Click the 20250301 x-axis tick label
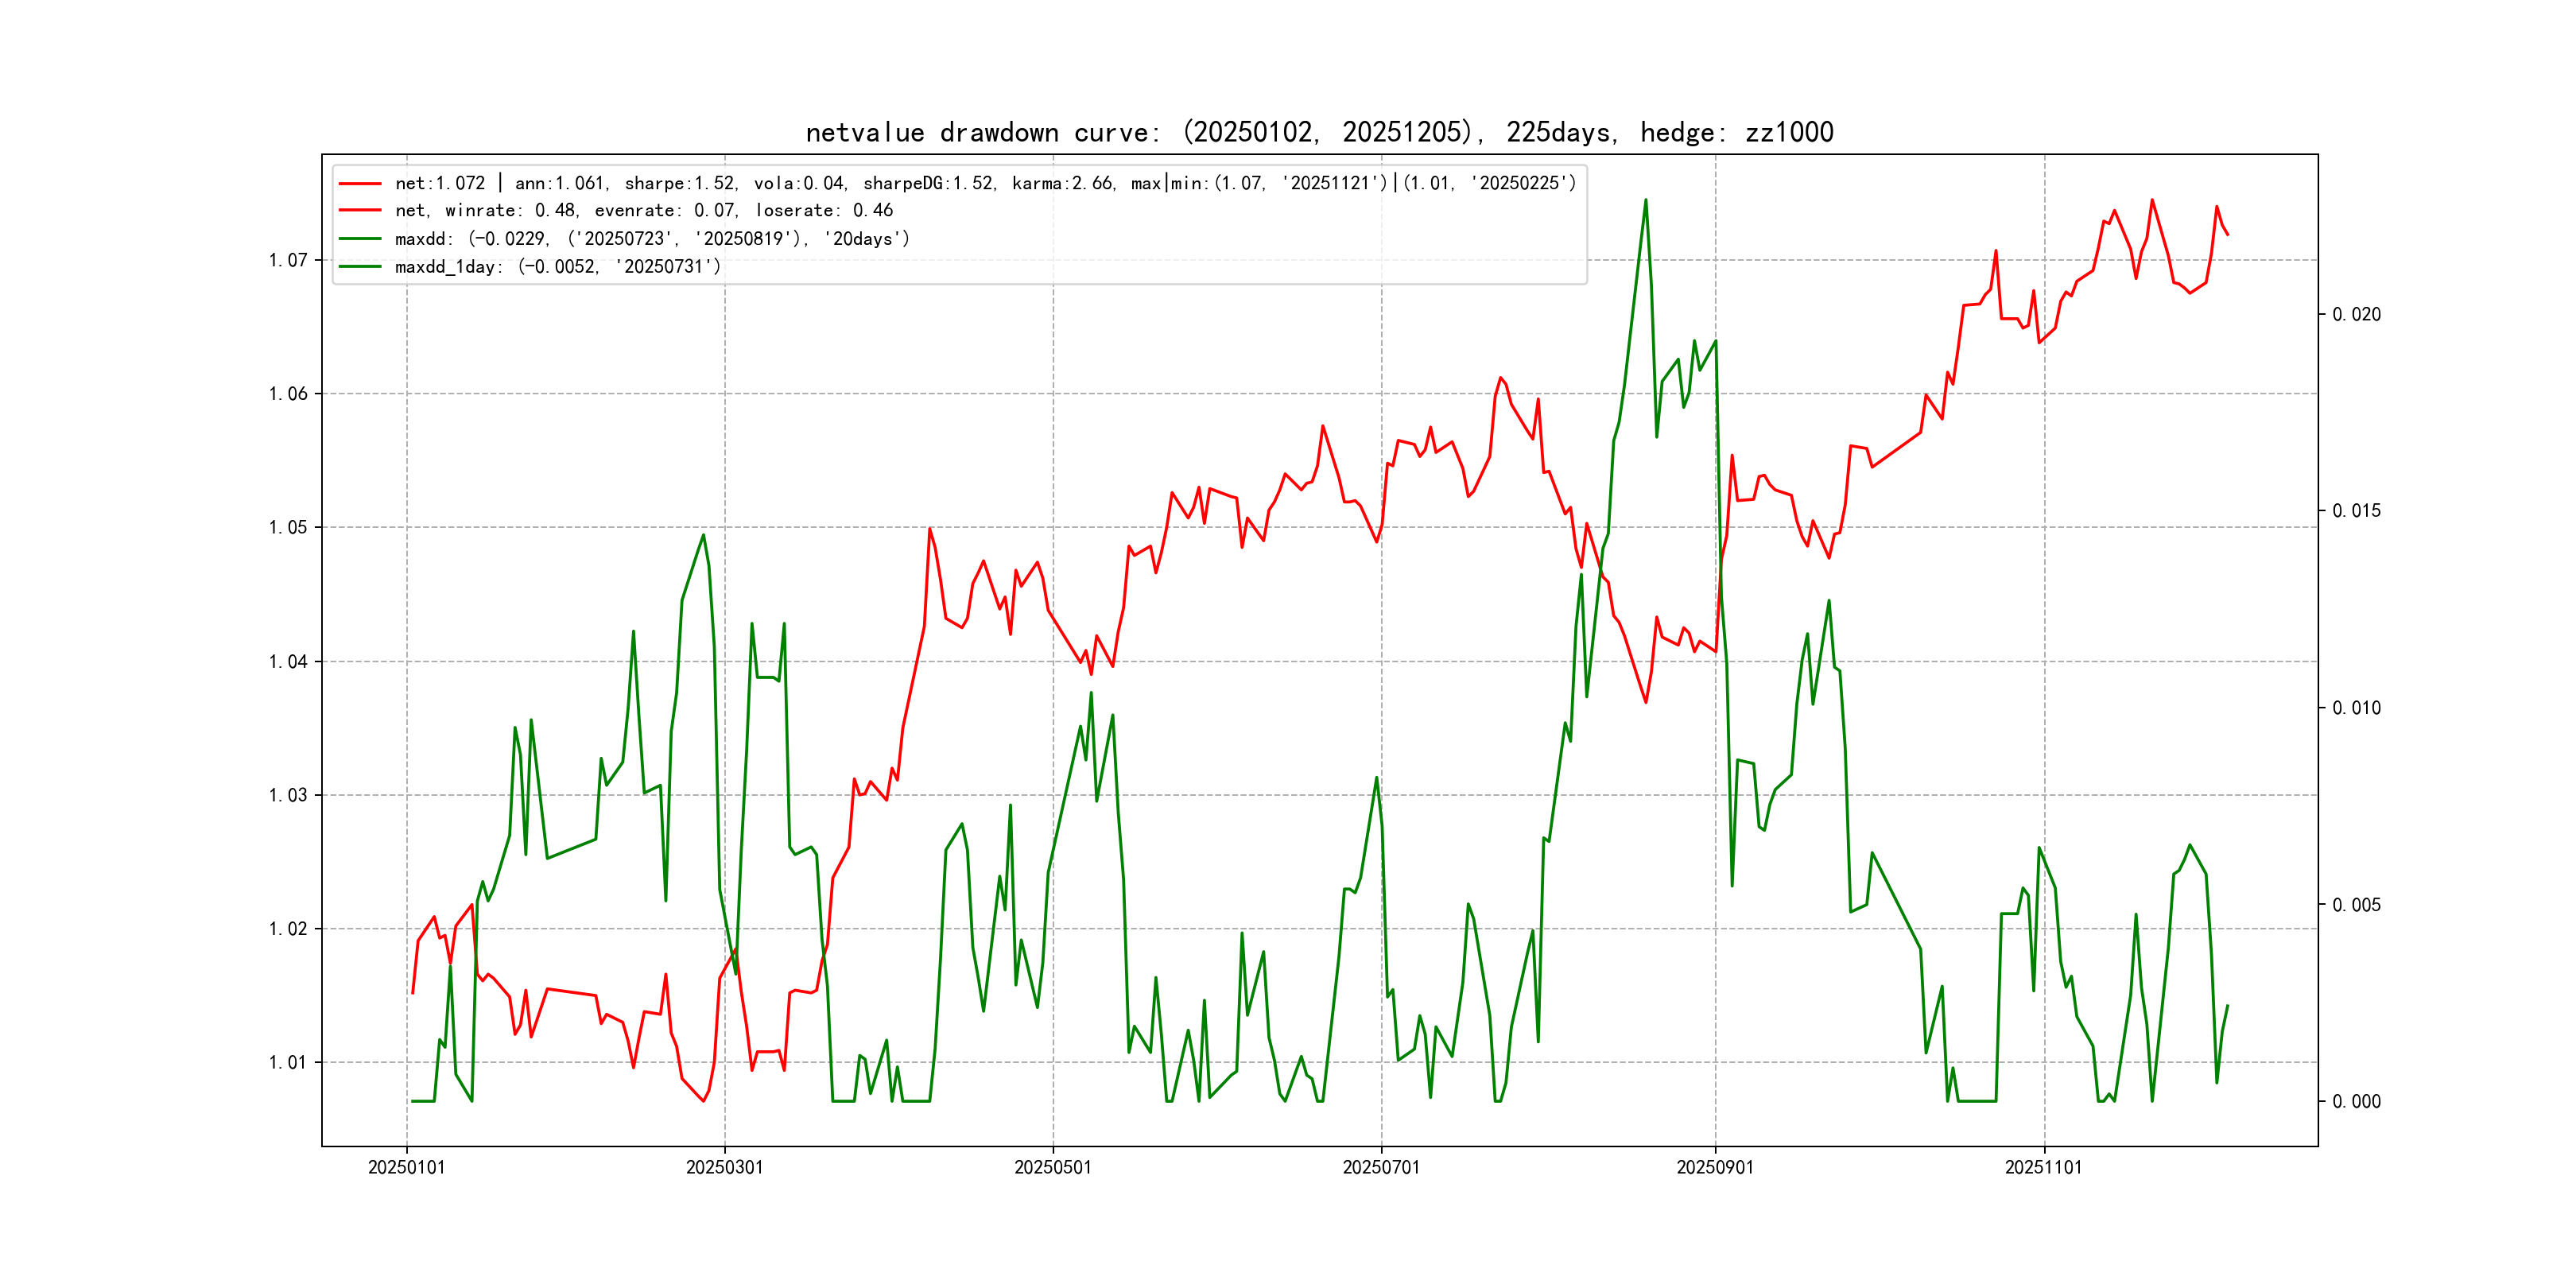This screenshot has height=1288, width=2576. (x=724, y=1168)
